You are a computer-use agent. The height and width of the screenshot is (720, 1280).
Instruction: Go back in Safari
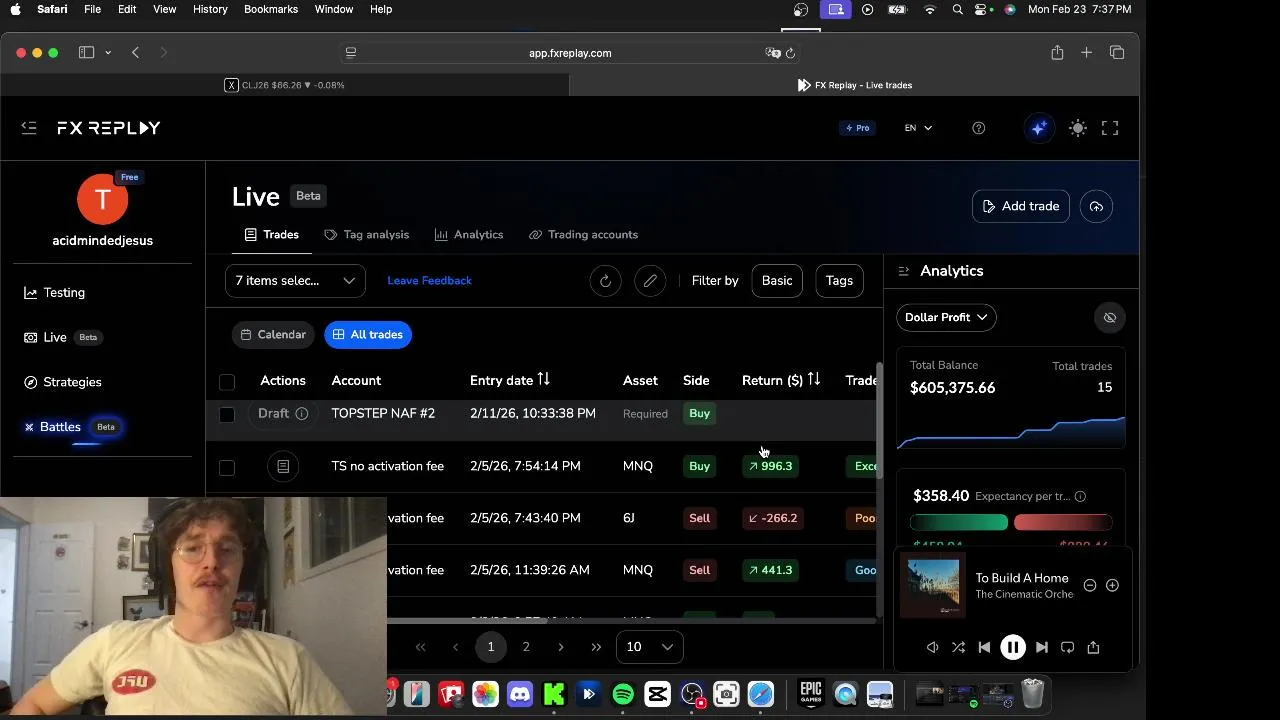(135, 53)
